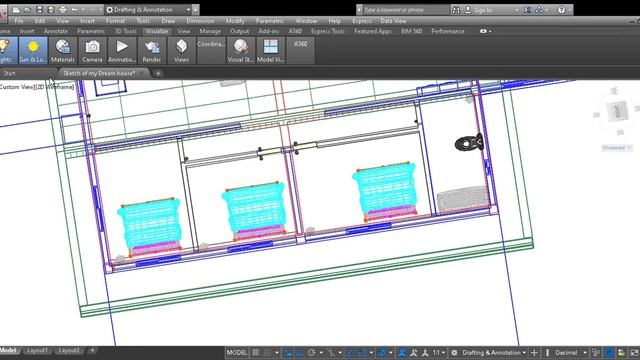Open the Format menu
The height and width of the screenshot is (360, 640).
(x=115, y=21)
